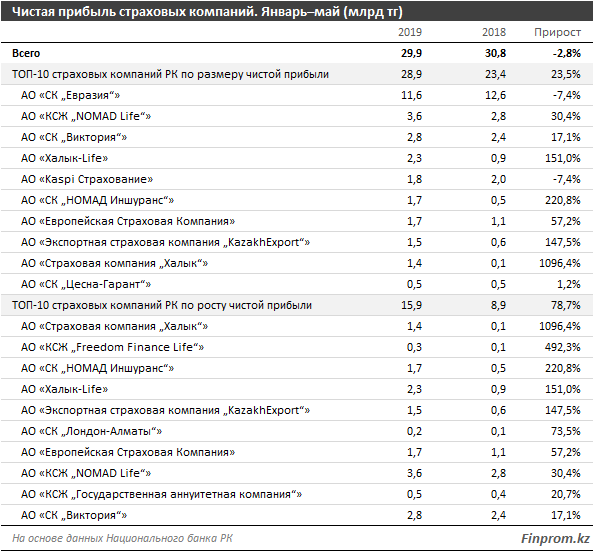
Task: Select the АО «Kaspi Страхование» row
Action: tap(296, 179)
